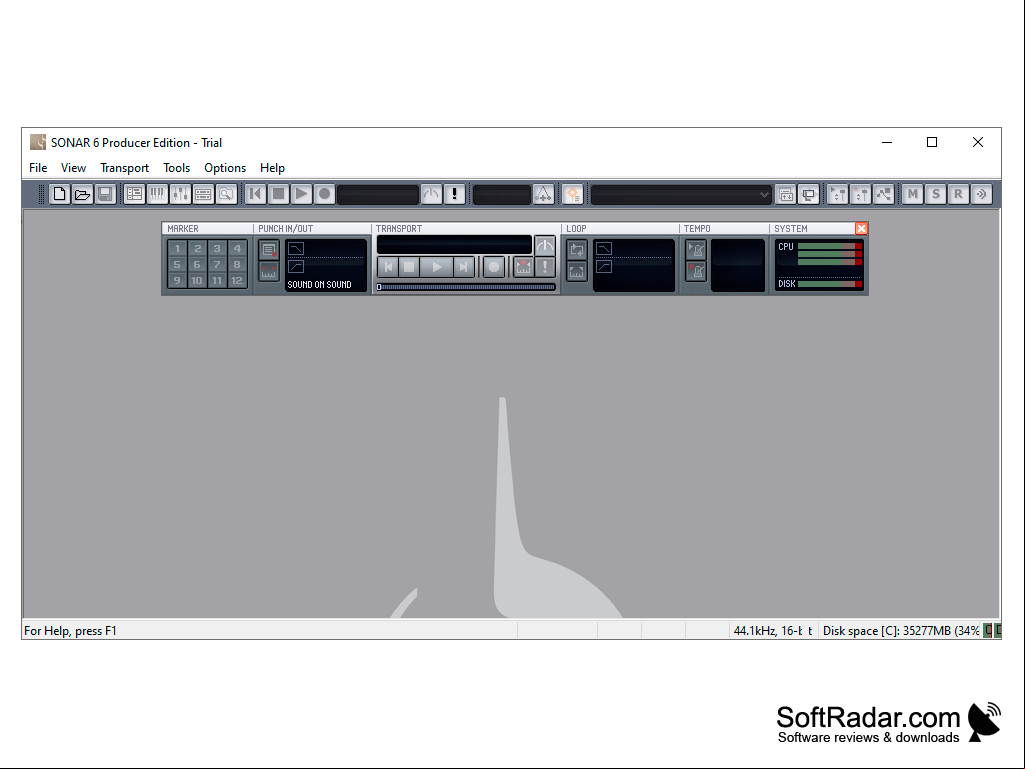Viewport: 1025px width, 769px height.
Task: Start playback from the main toolbar
Action: 301,194
